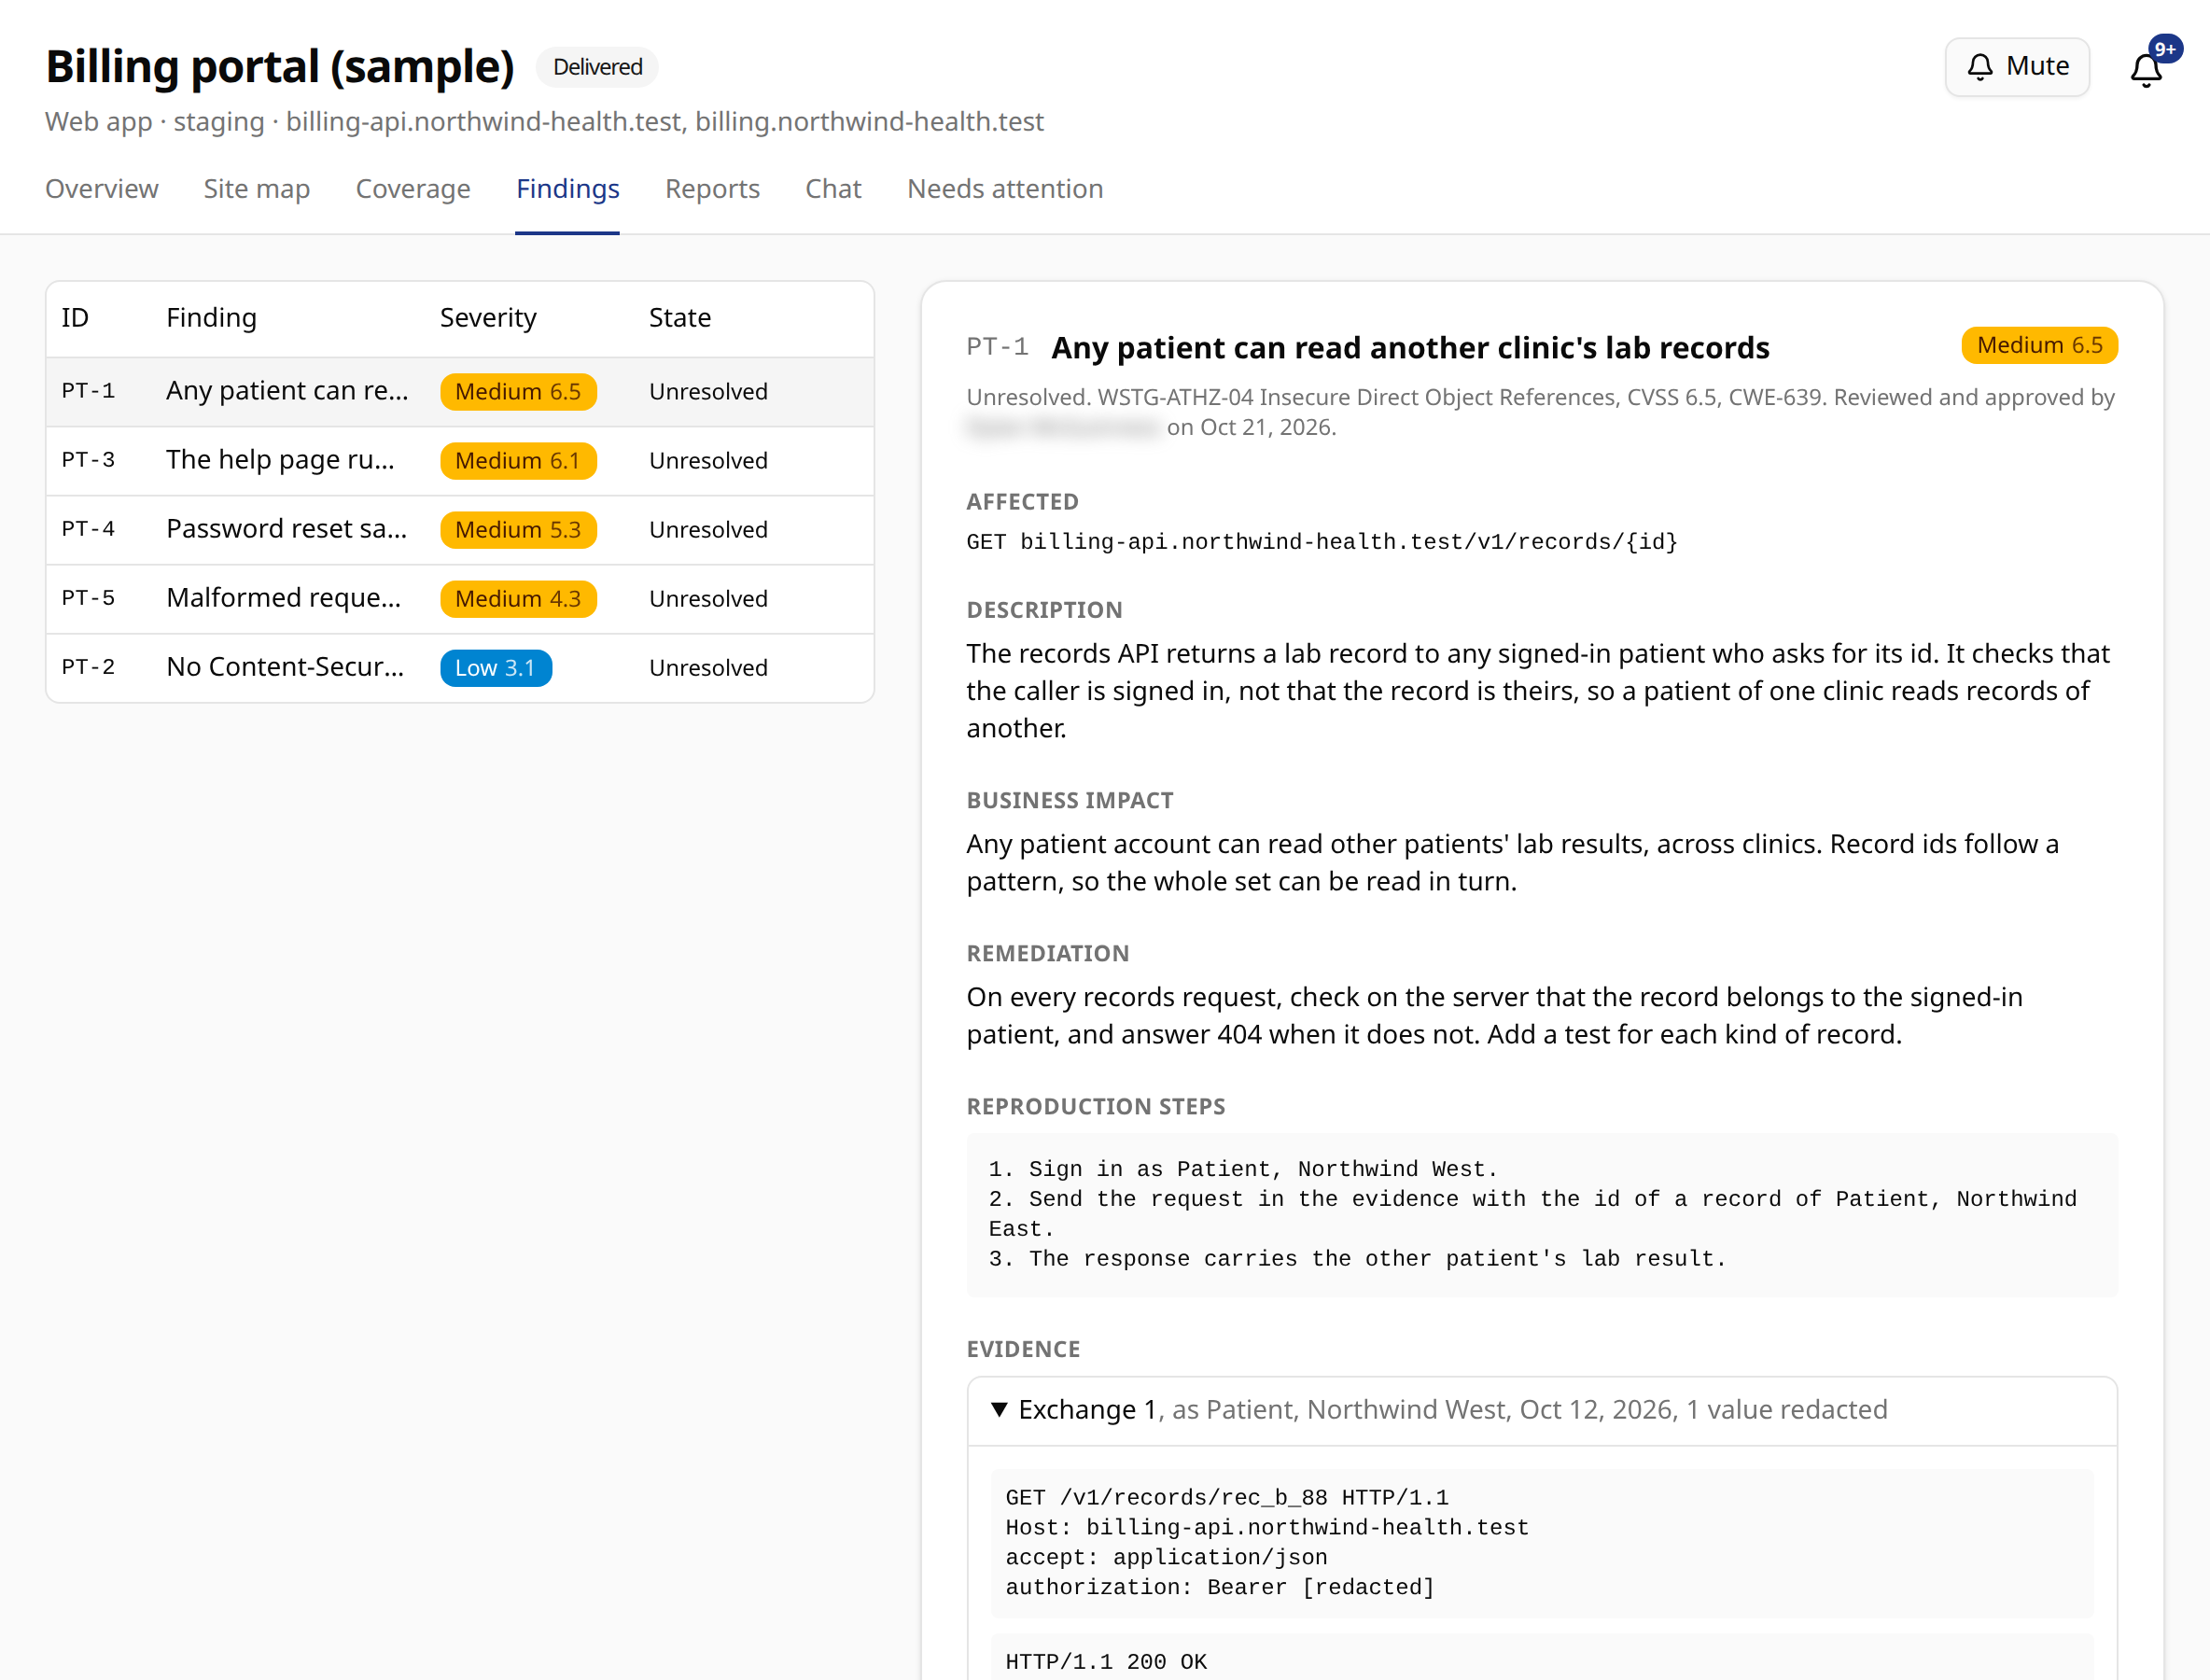2210x1680 pixels.
Task: Switch to the Overview tab
Action: point(101,189)
